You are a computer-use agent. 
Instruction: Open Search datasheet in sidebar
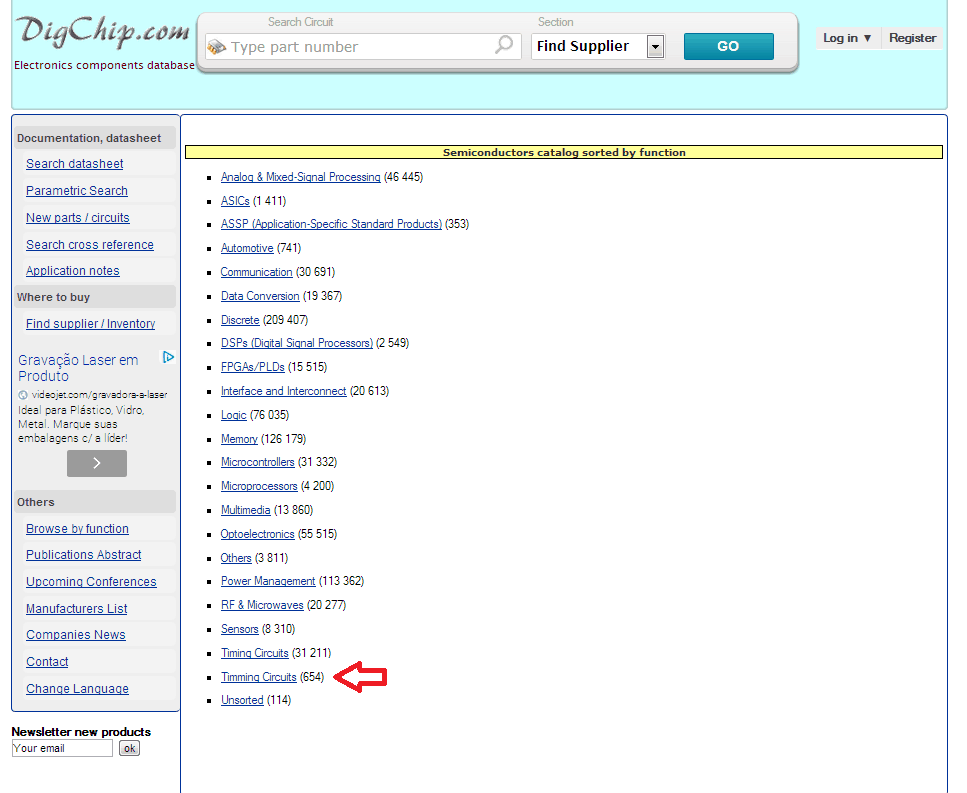click(75, 164)
